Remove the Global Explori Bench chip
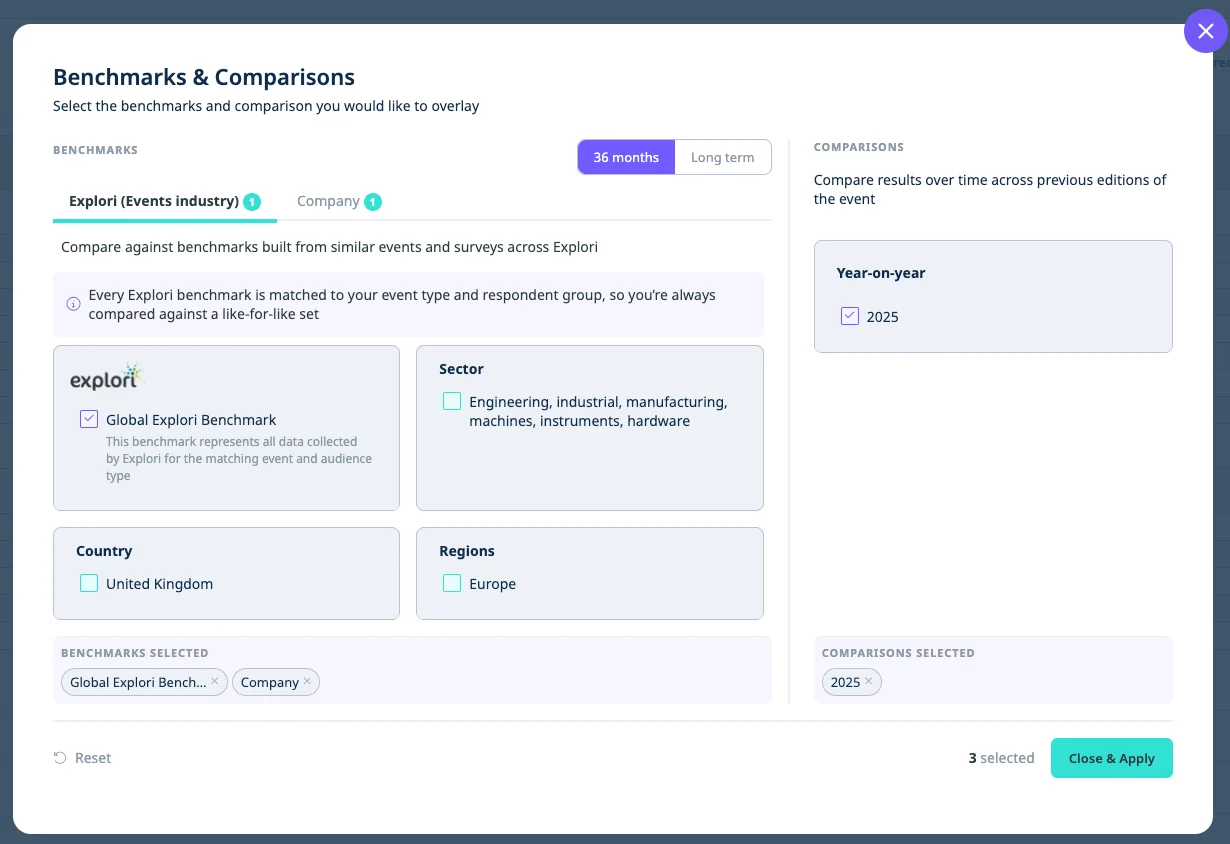1230x844 pixels. [x=215, y=681]
